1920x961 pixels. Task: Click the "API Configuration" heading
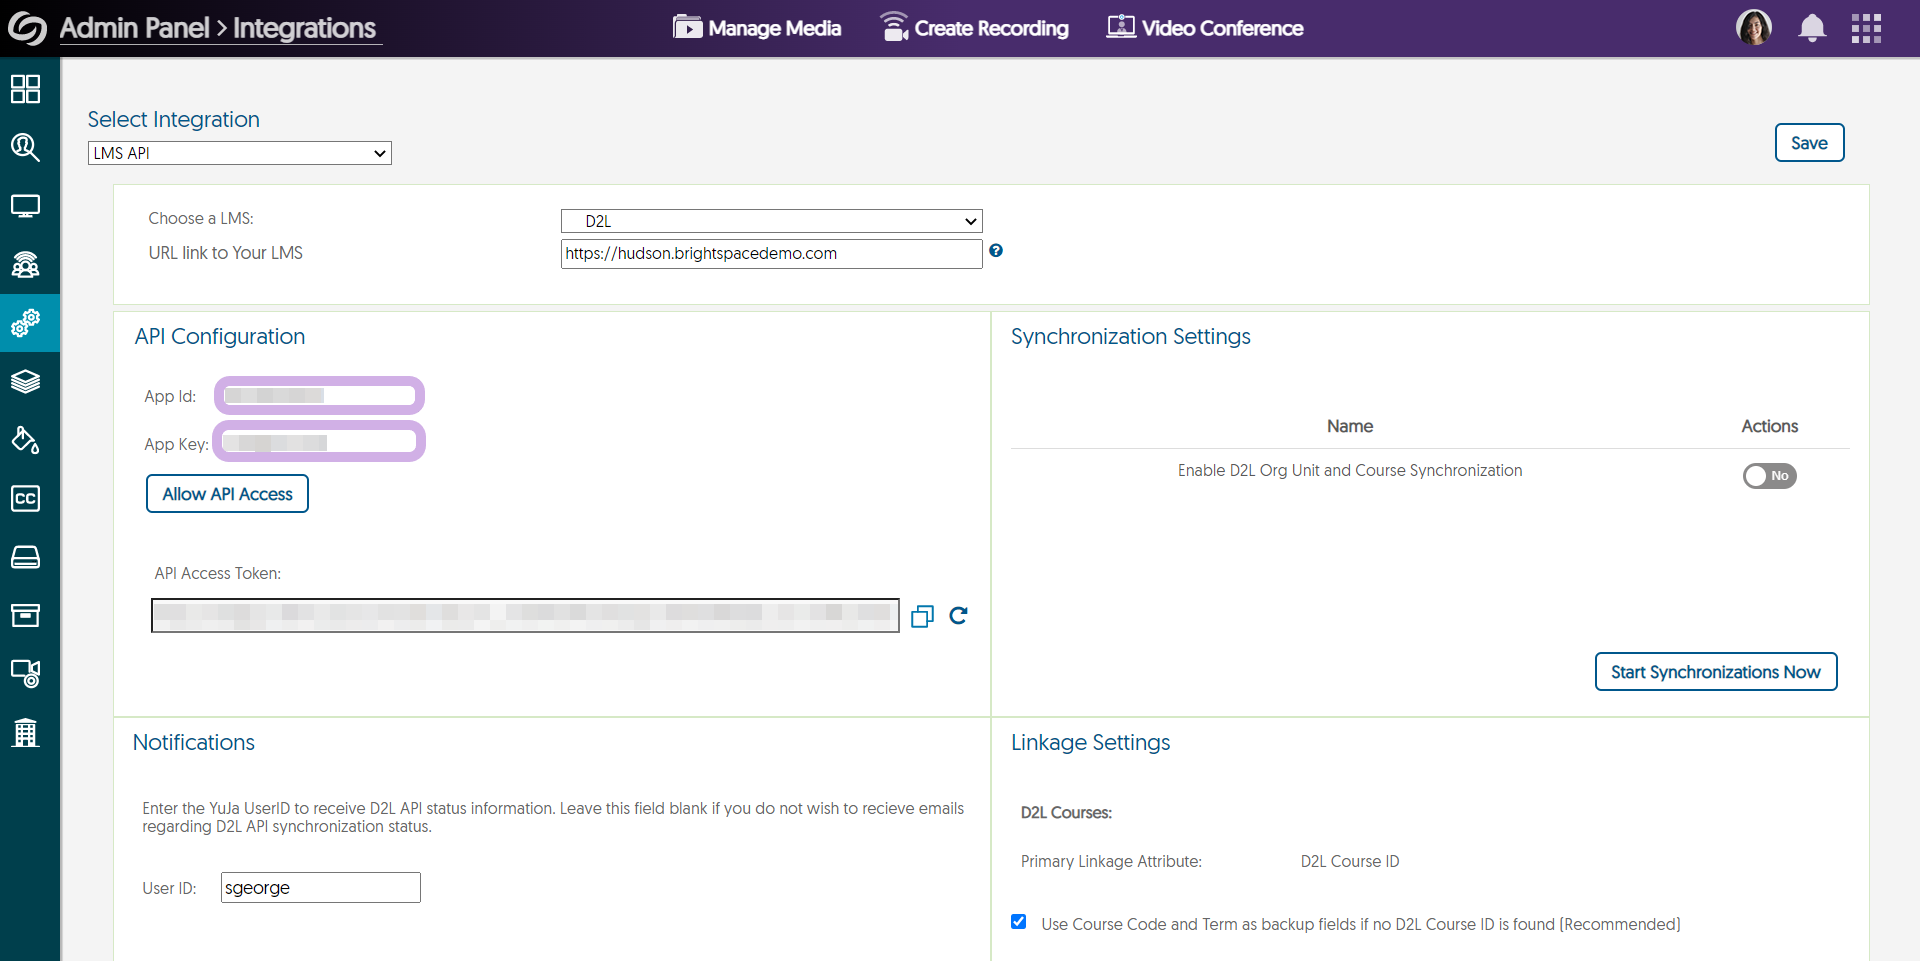coord(220,337)
